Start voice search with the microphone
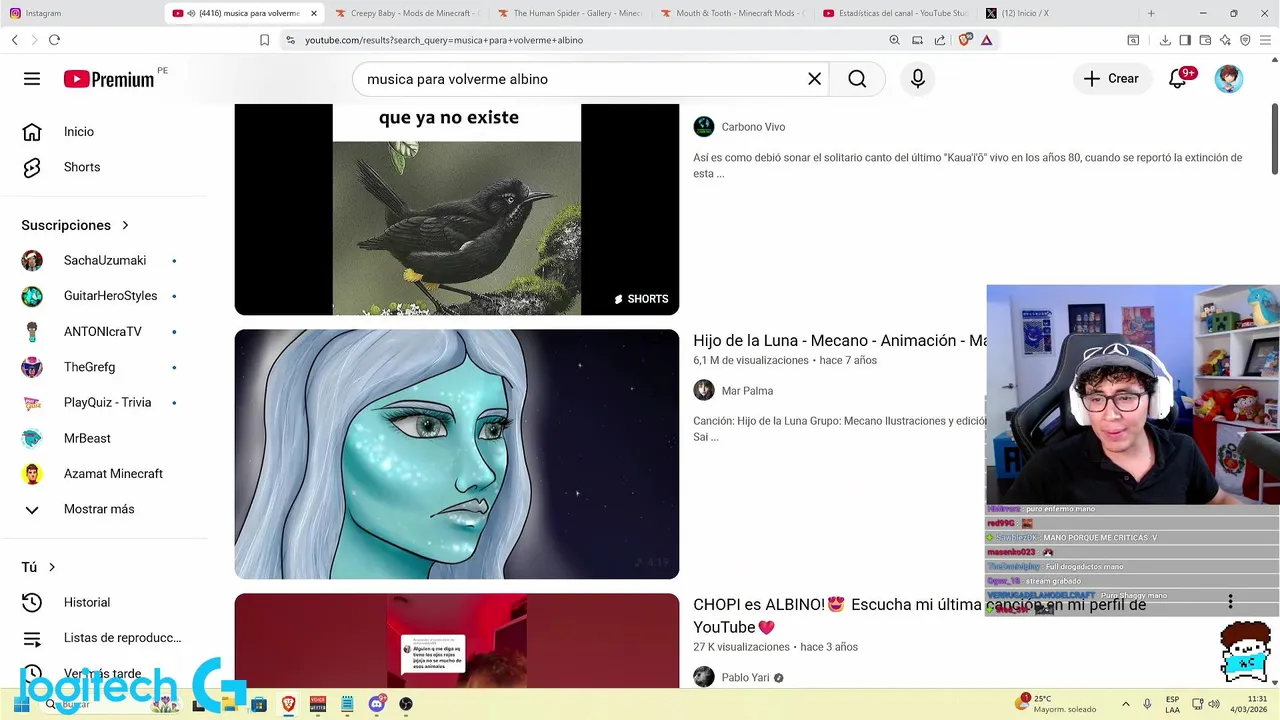 click(918, 79)
